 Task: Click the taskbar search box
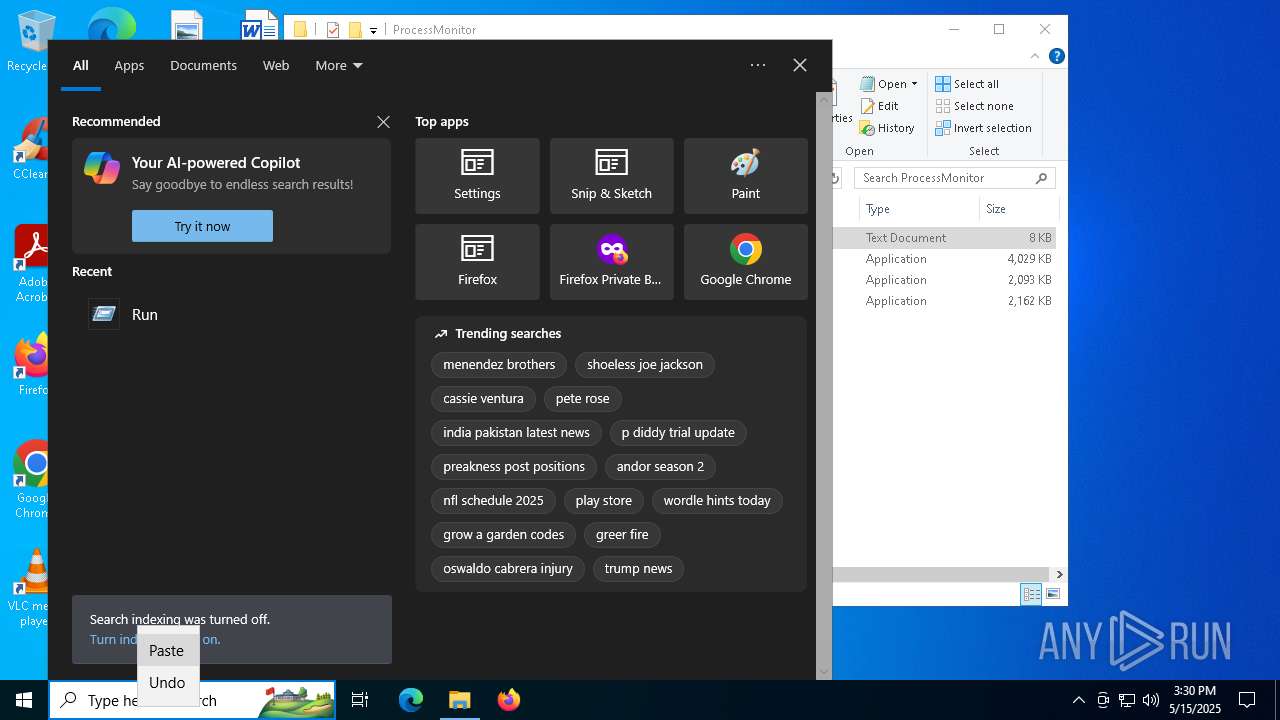pos(192,700)
